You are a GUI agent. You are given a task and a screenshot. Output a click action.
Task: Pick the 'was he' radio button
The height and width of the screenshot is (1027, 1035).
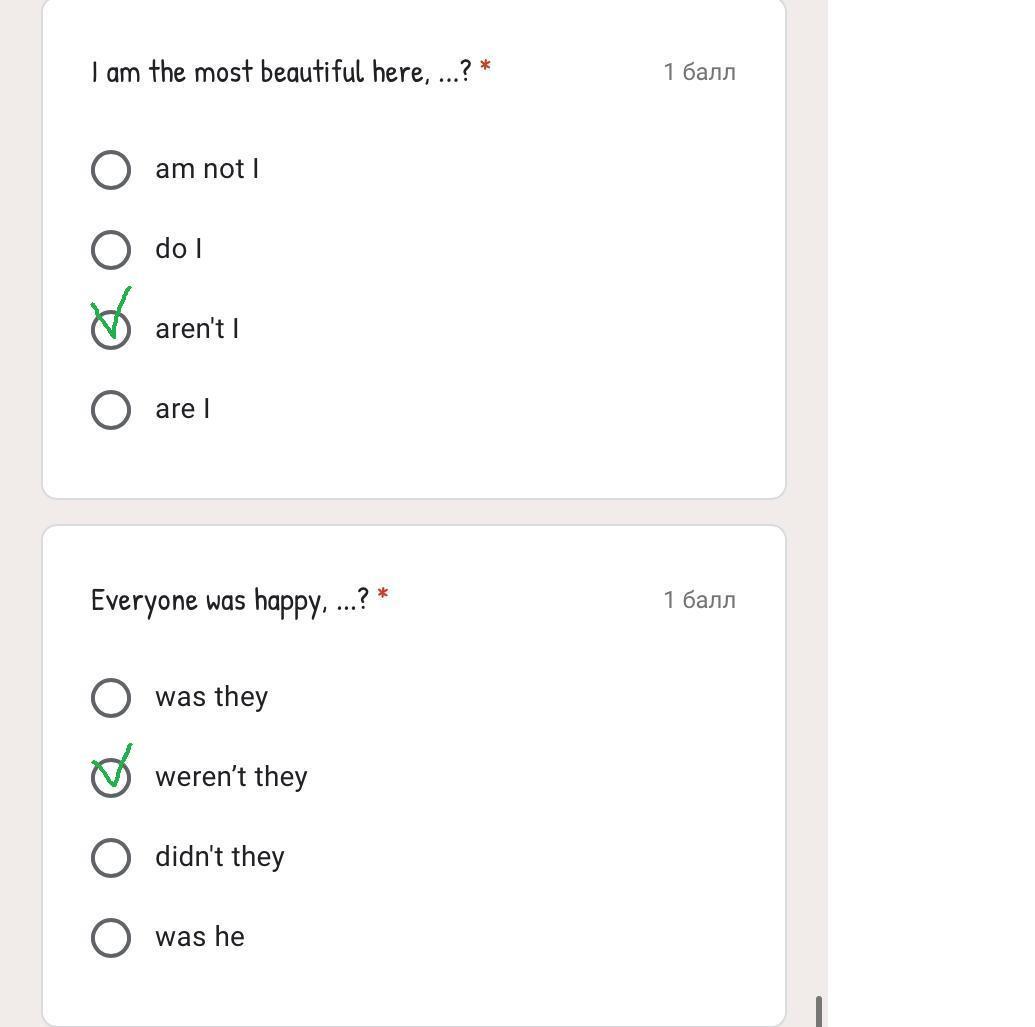coord(111,938)
